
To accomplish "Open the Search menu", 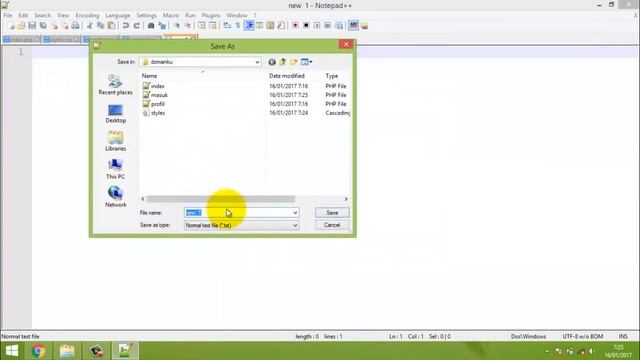I will (x=42, y=16).
